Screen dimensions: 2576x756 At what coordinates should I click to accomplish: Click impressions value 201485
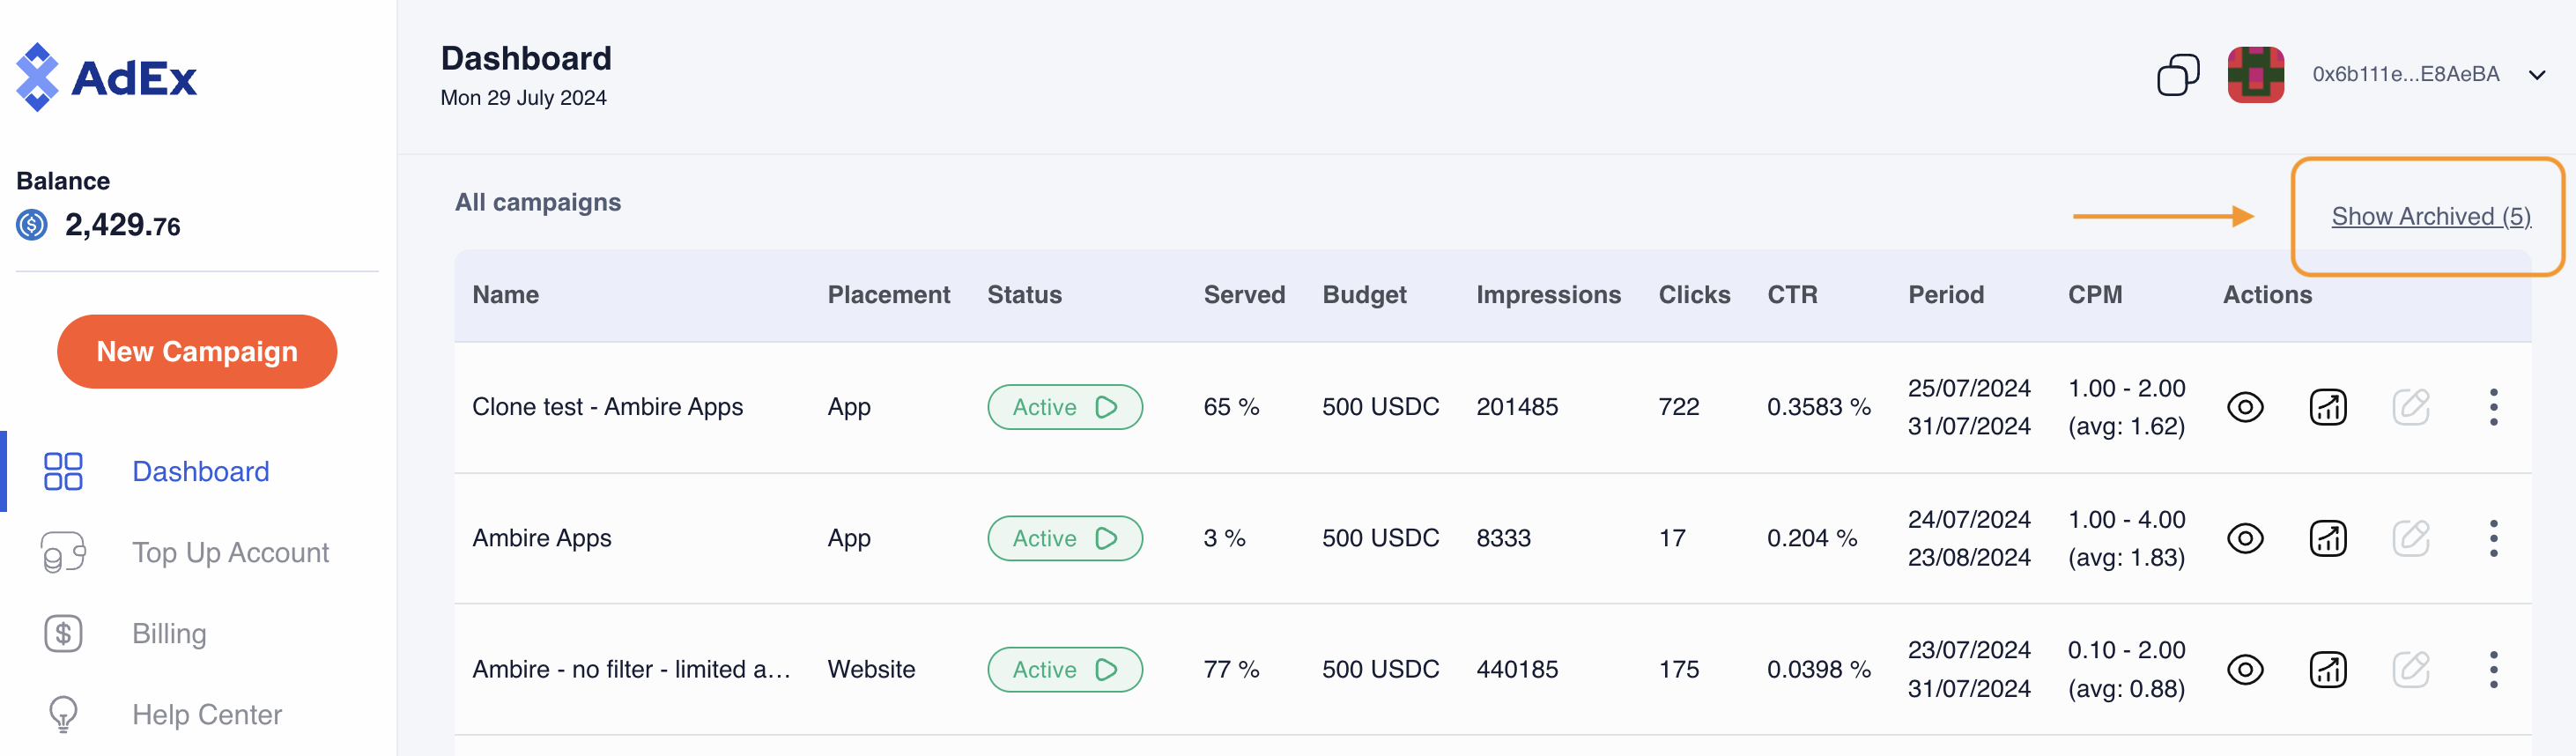pos(1517,407)
